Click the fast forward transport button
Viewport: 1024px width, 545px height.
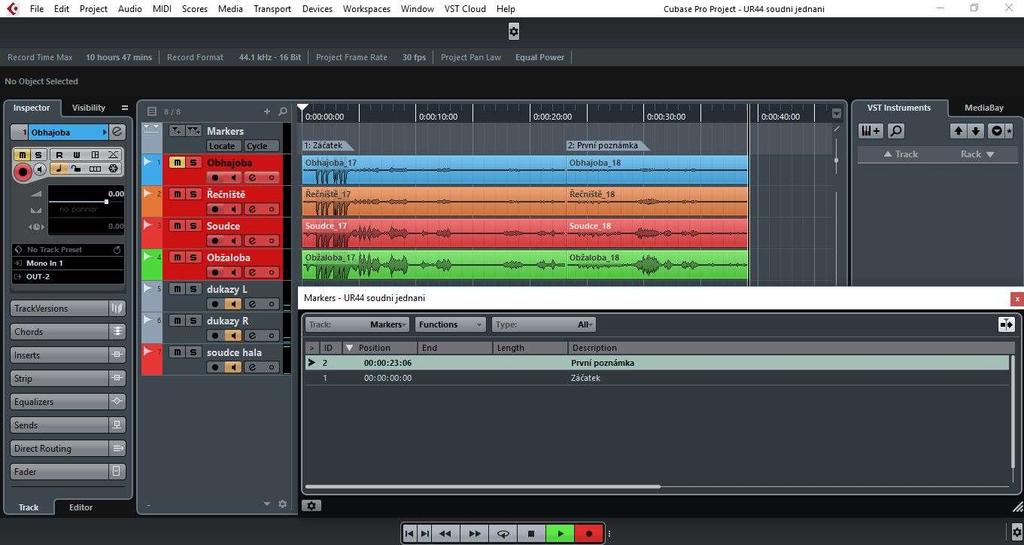(475, 533)
